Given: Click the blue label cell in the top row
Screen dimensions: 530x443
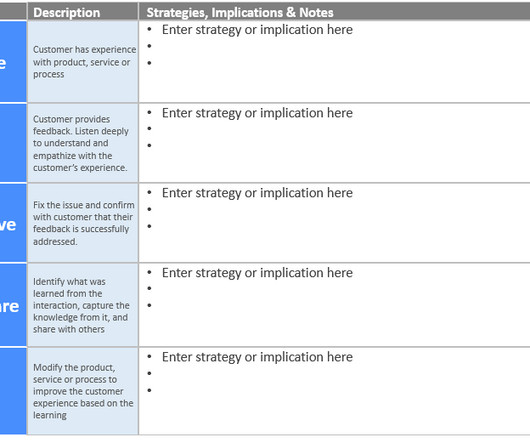Looking at the screenshot, I should pyautogui.click(x=13, y=61).
